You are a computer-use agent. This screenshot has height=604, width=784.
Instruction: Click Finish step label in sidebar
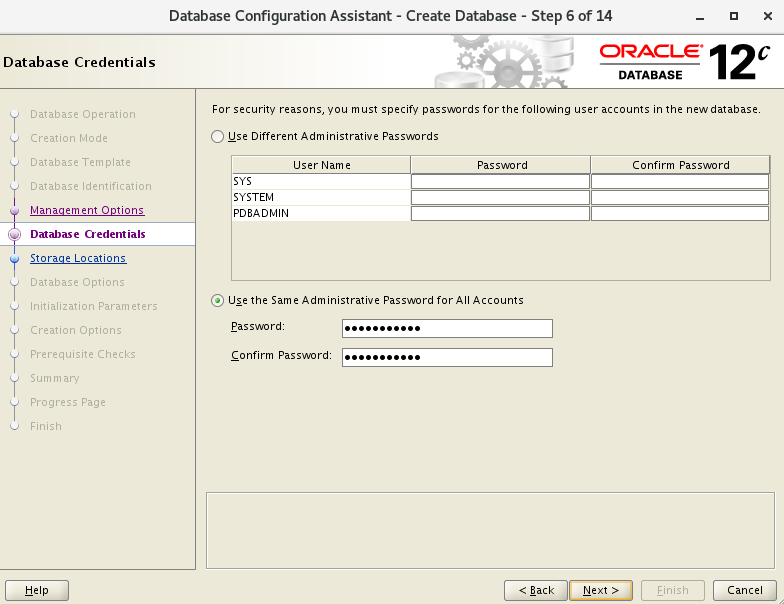point(46,426)
